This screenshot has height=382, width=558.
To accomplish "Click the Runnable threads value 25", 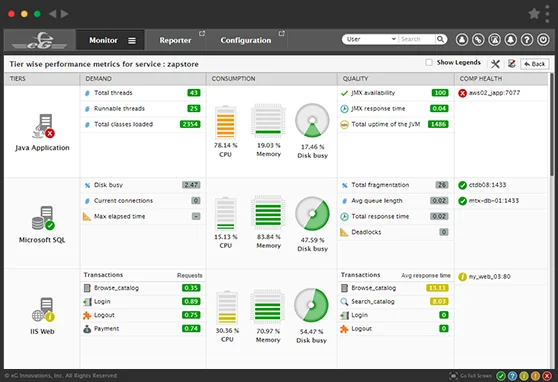I will (194, 109).
